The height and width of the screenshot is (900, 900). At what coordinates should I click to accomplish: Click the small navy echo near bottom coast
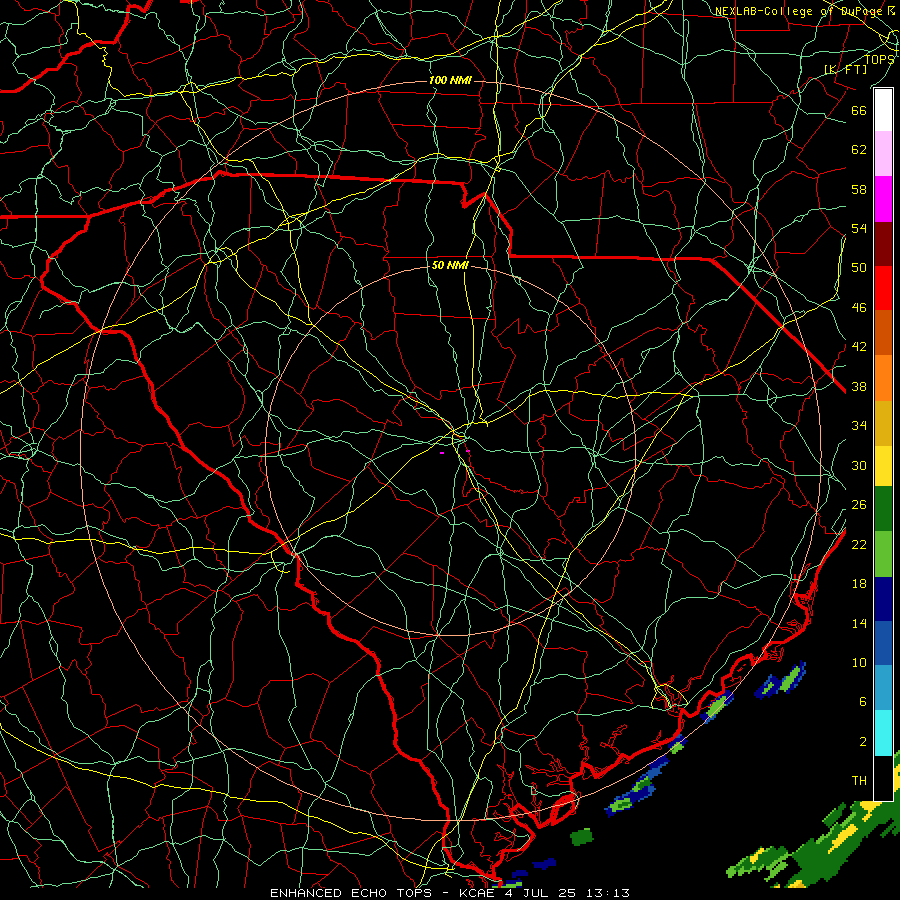tap(544, 863)
